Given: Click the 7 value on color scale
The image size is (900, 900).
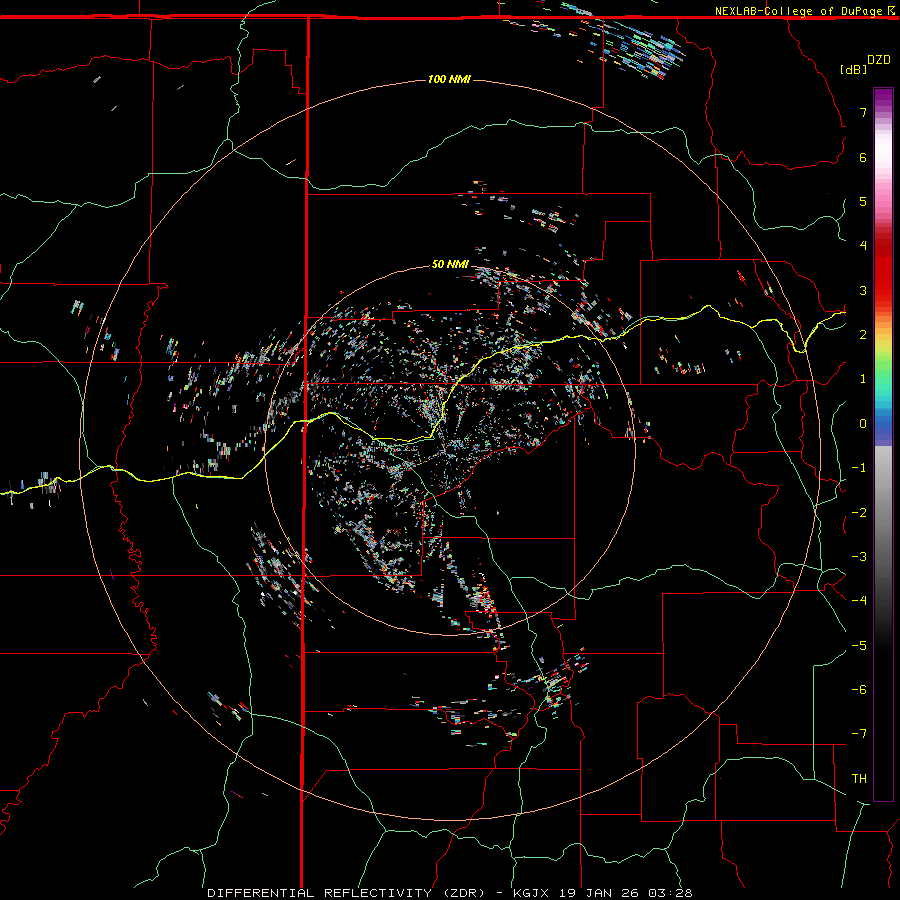Looking at the screenshot, I should click(x=863, y=112).
